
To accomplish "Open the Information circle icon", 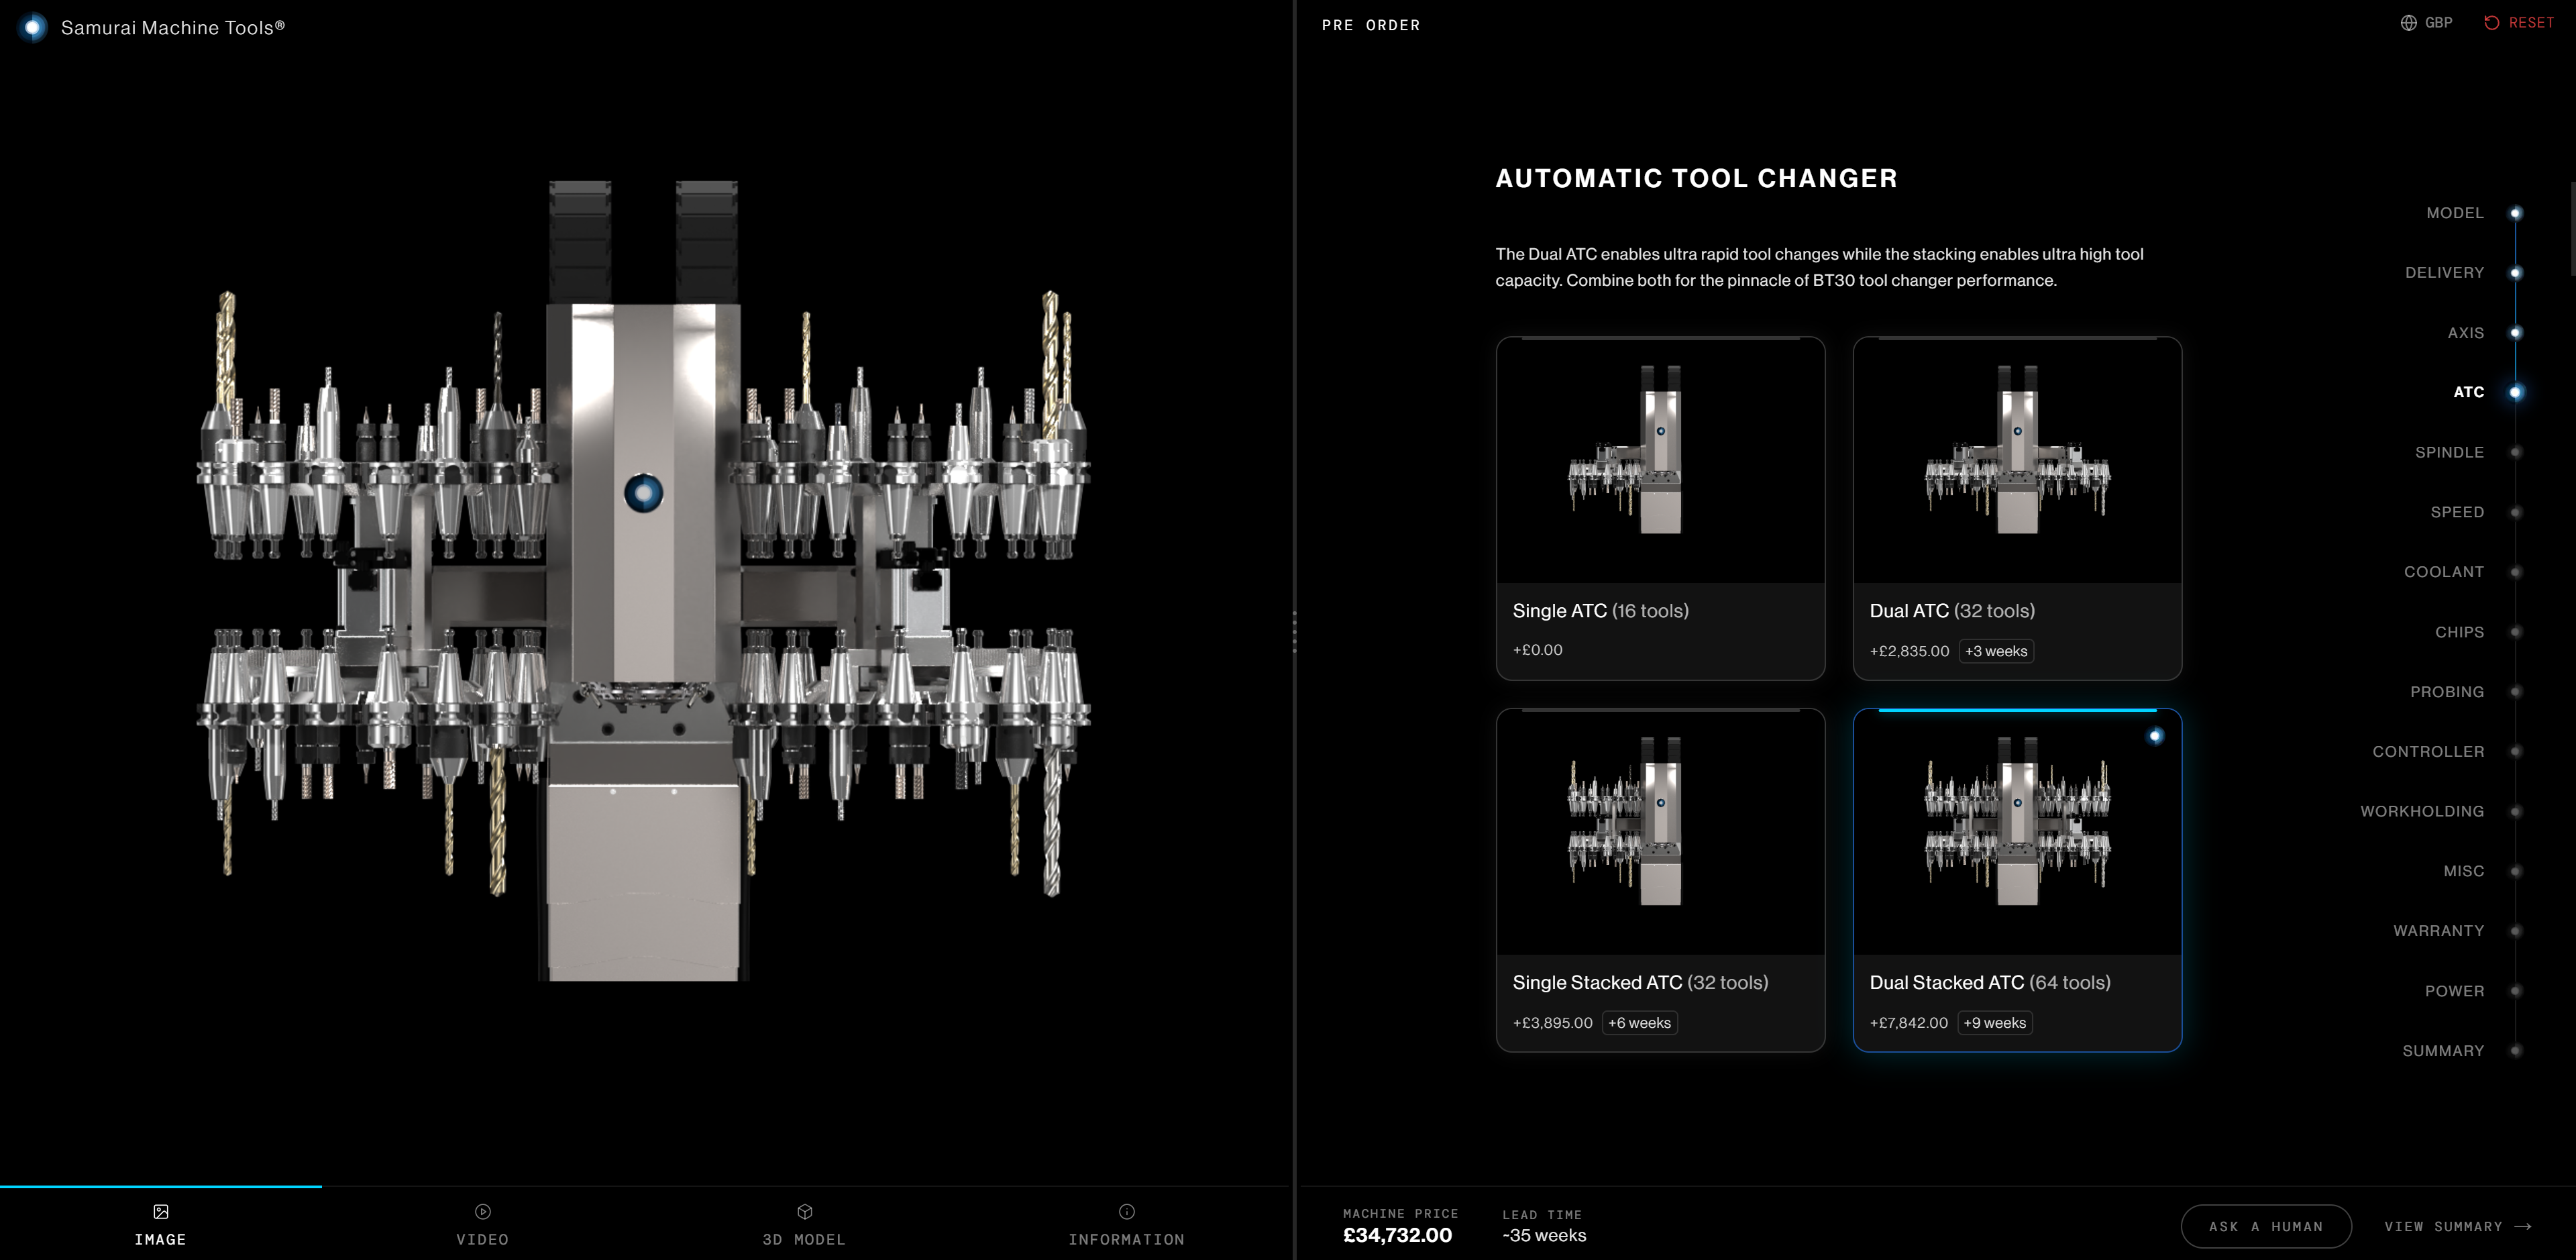I will [1126, 1211].
